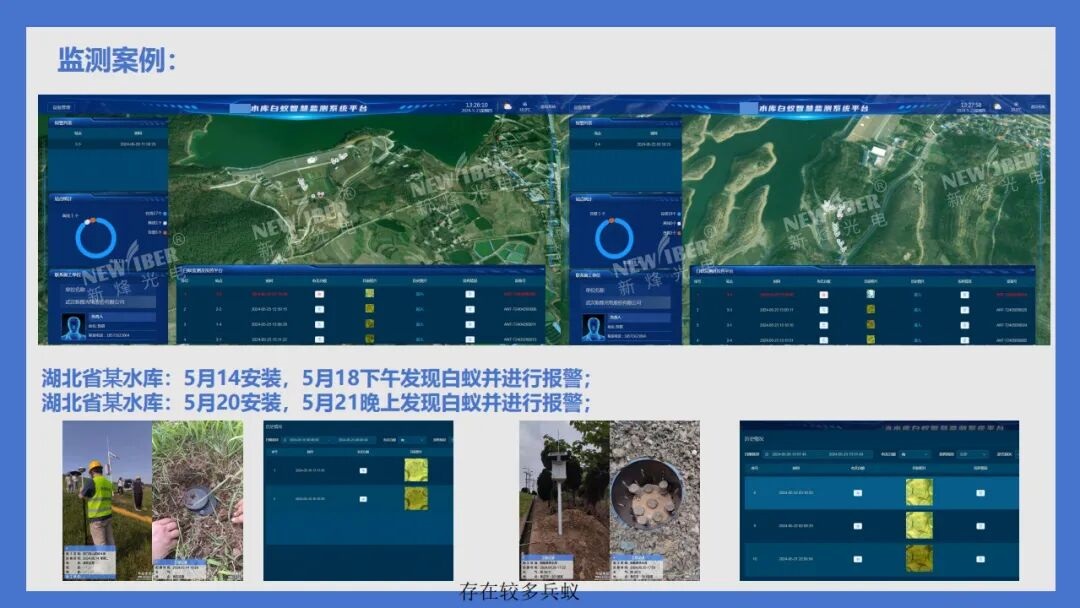Click the blue donut chart in left dashboard
The image size is (1080, 608).
96,238
